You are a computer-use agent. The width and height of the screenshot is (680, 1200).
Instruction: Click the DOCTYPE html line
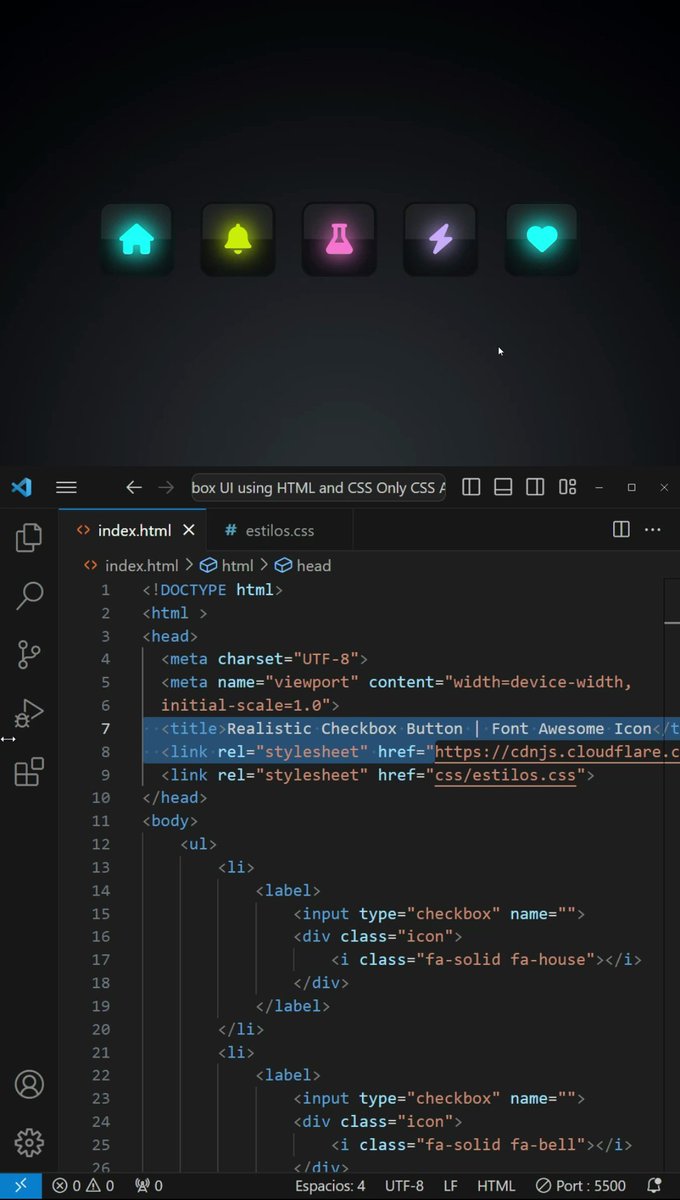[213, 590]
